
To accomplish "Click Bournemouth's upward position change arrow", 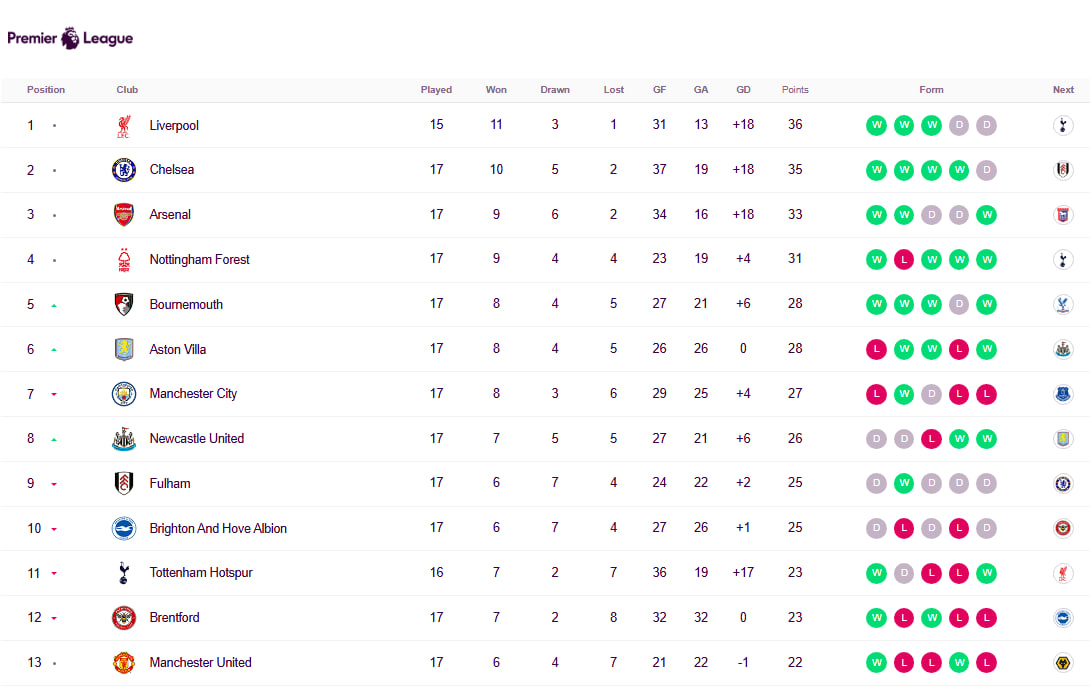I will tap(54, 305).
